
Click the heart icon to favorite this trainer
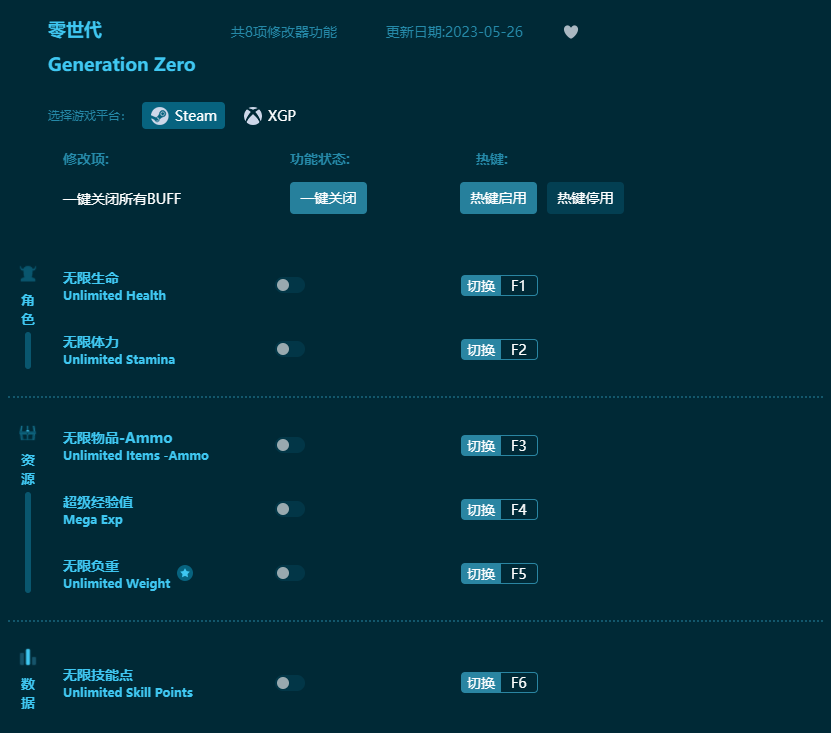[x=571, y=32]
